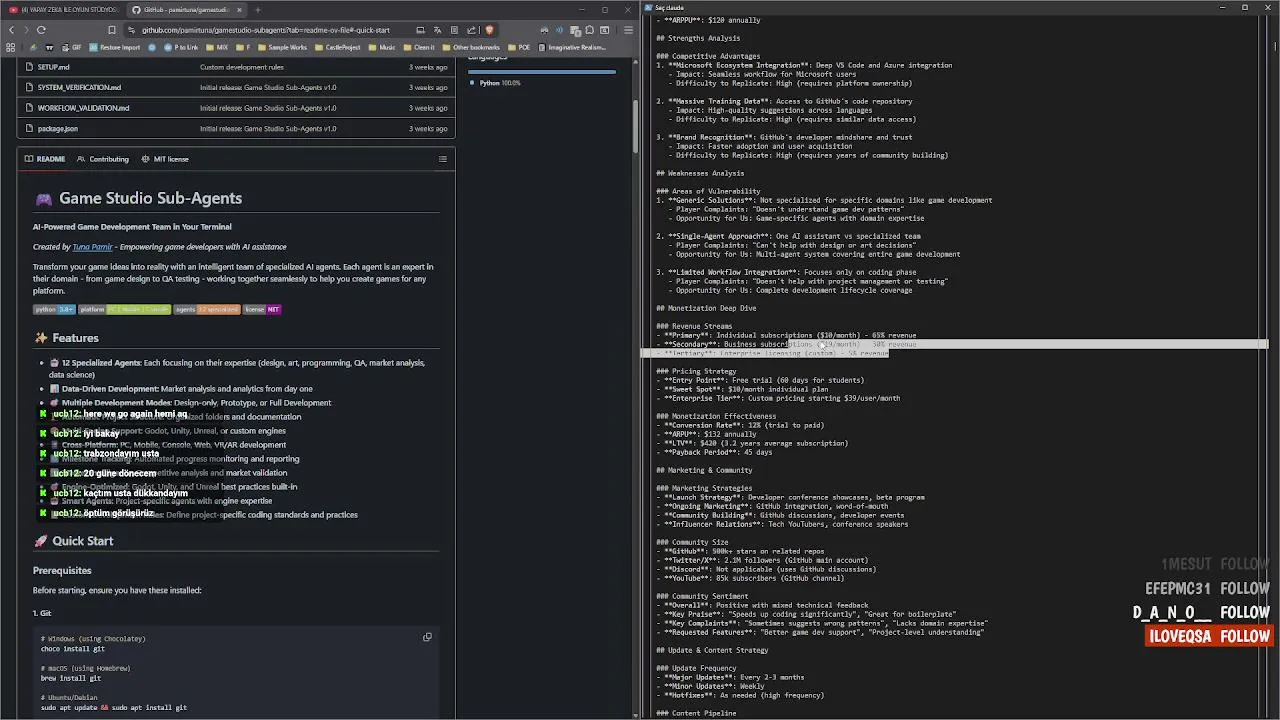Switch to the YouTube browser tab
Image resolution: width=1280 pixels, height=720 pixels.
pyautogui.click(x=62, y=10)
